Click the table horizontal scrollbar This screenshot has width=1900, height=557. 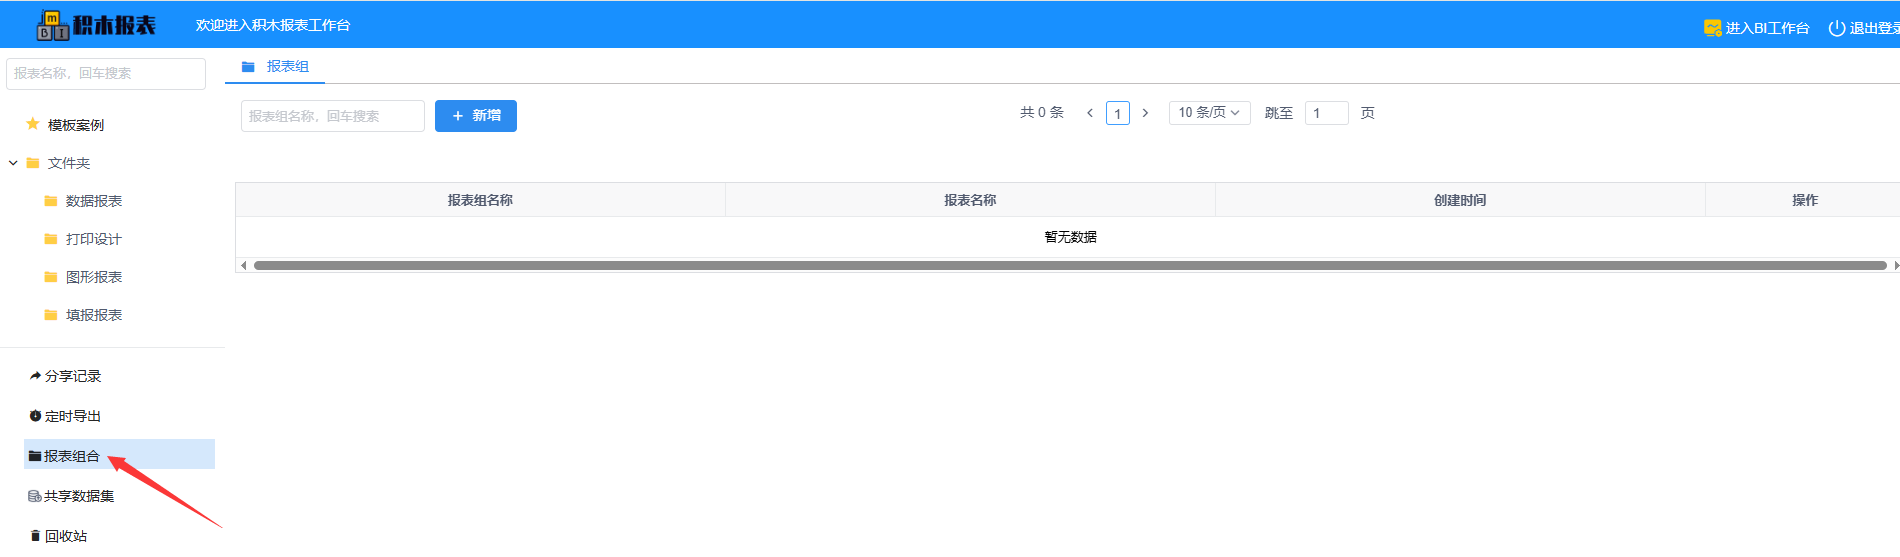point(1070,266)
